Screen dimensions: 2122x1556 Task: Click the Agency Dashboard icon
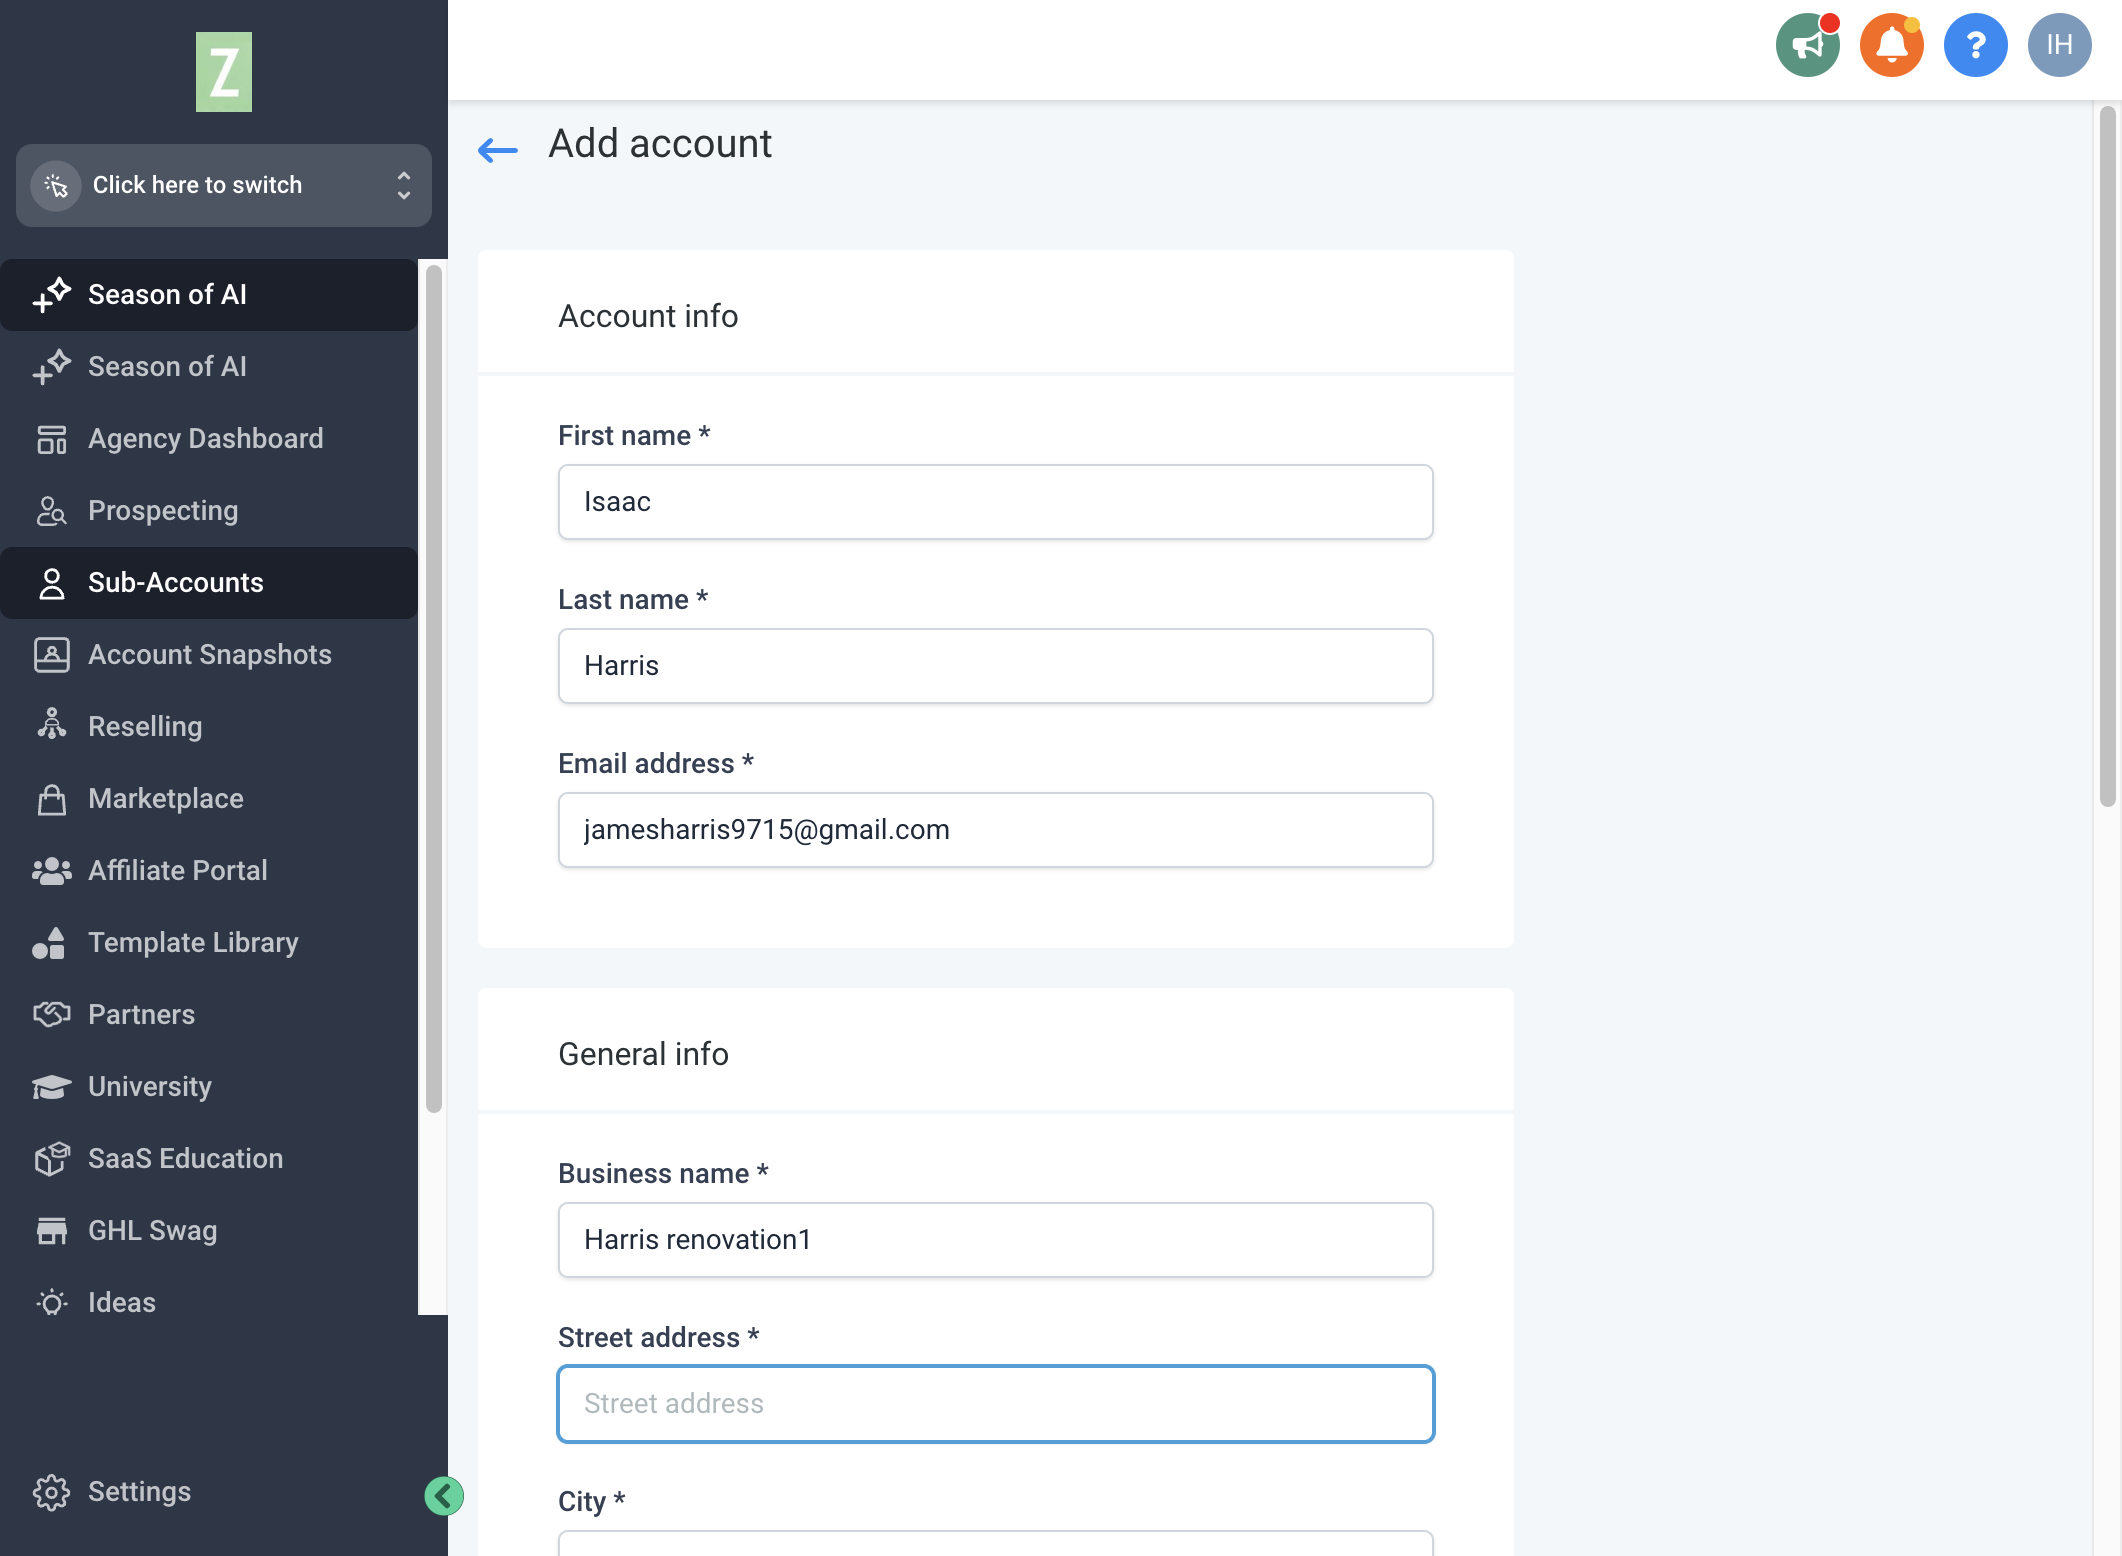click(51, 439)
